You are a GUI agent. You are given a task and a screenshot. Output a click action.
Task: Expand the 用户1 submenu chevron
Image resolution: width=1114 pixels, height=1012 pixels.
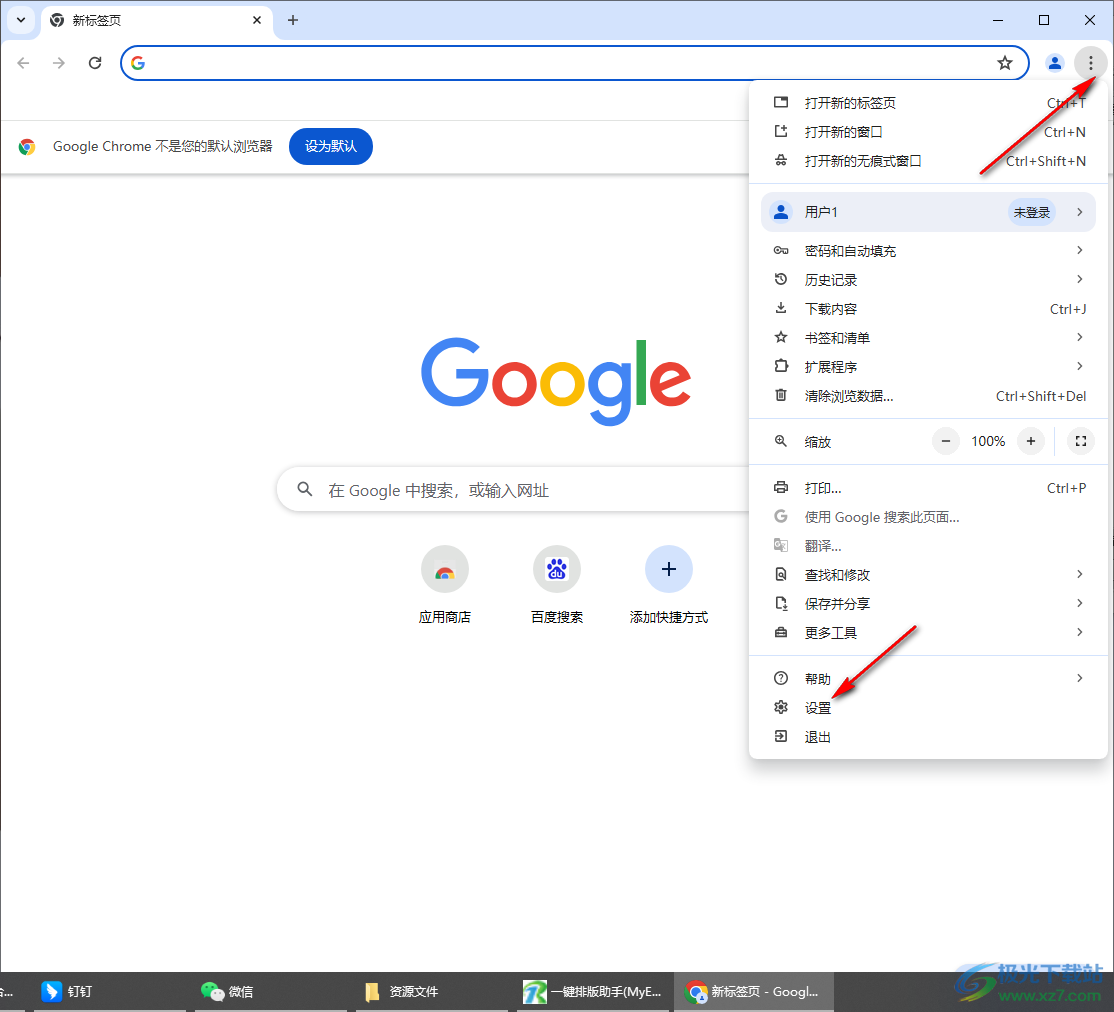point(1079,212)
